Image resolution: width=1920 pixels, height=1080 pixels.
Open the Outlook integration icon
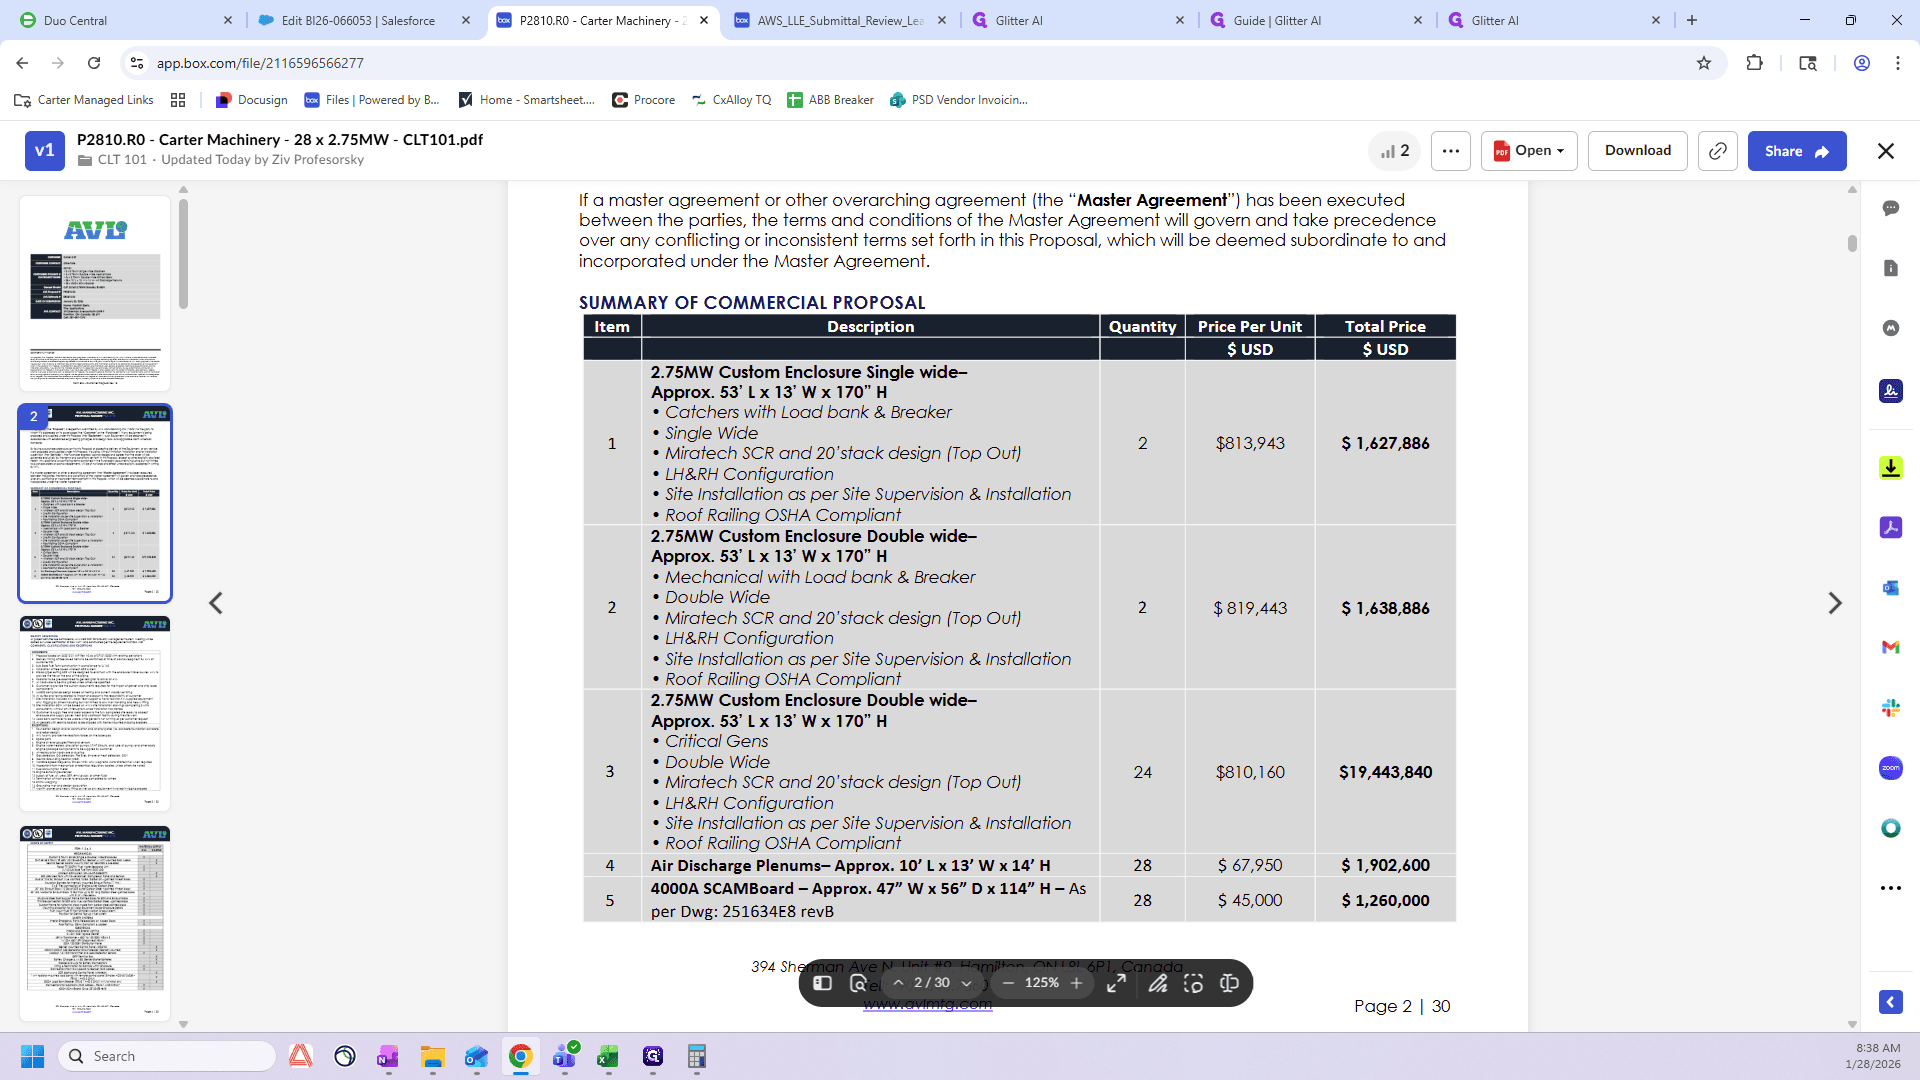[x=1890, y=588]
